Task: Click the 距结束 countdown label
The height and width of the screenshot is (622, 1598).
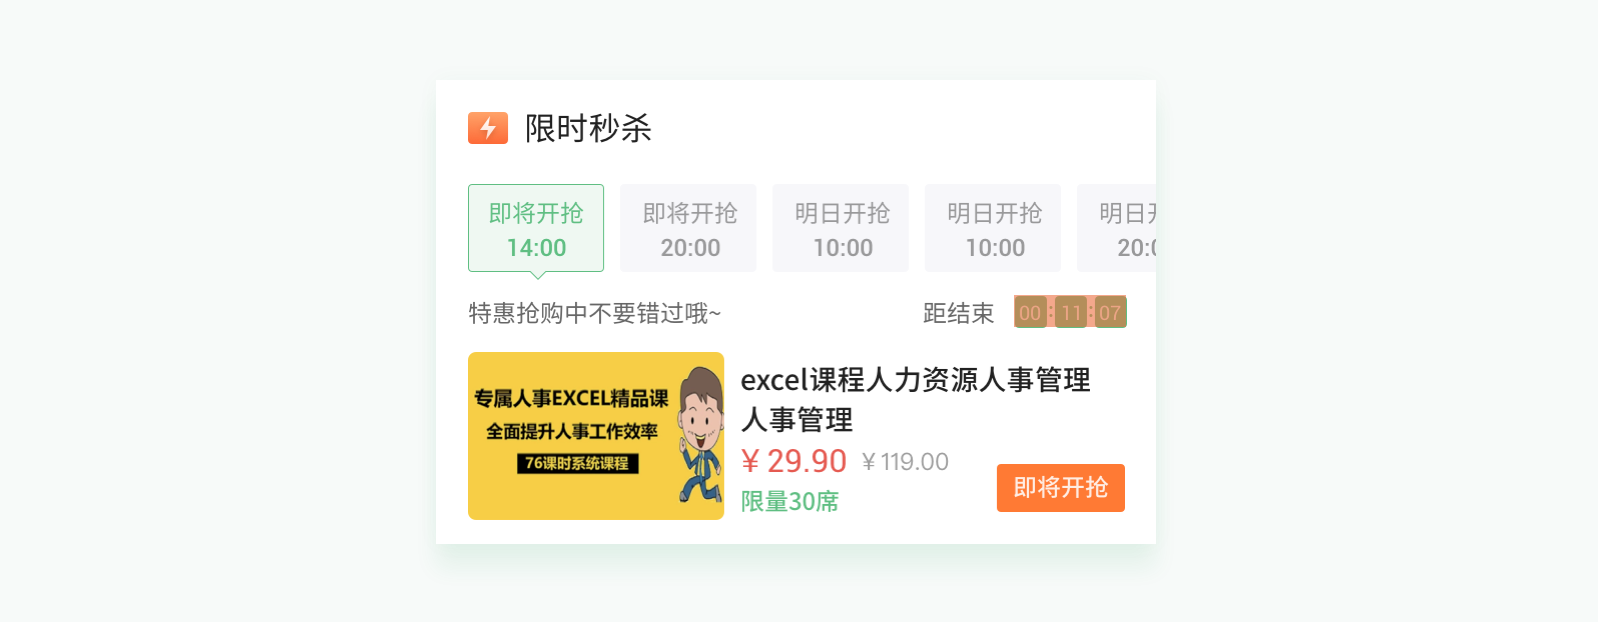Action: [958, 313]
